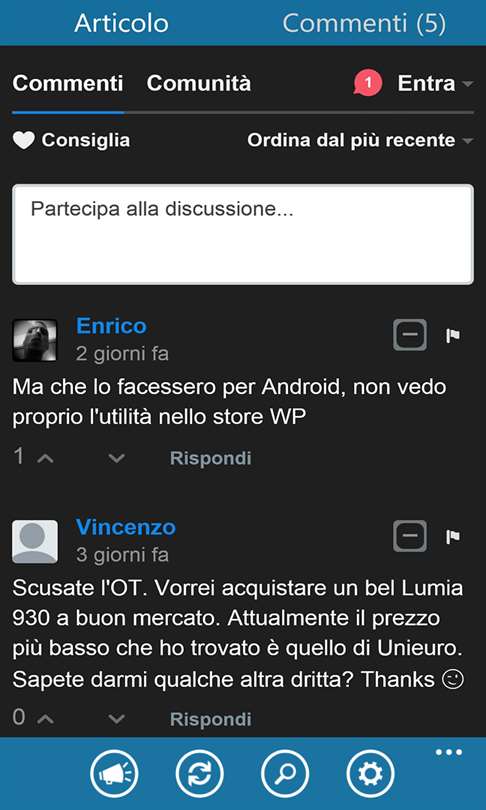486x810 pixels.
Task: Collapse Vincenzo's comment thread
Action: pyautogui.click(x=410, y=536)
